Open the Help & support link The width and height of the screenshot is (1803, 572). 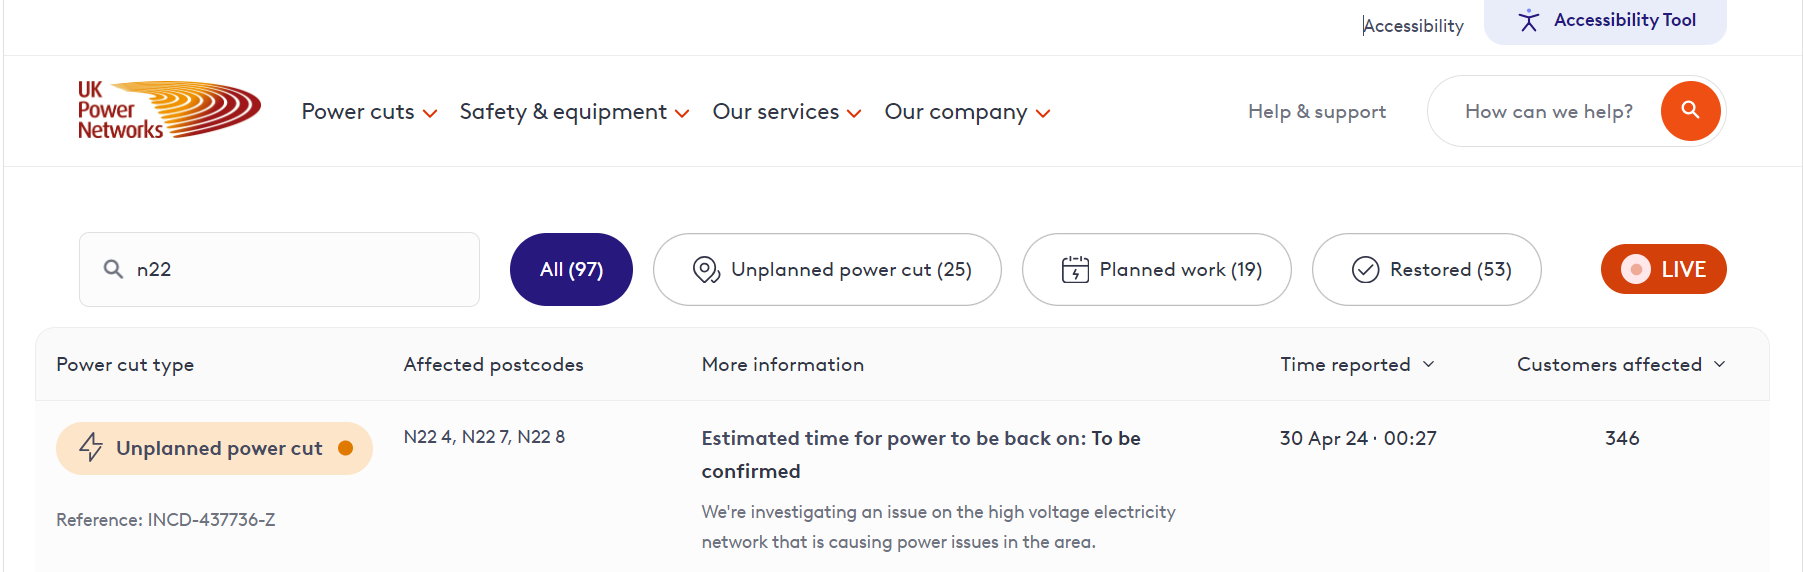tap(1316, 112)
